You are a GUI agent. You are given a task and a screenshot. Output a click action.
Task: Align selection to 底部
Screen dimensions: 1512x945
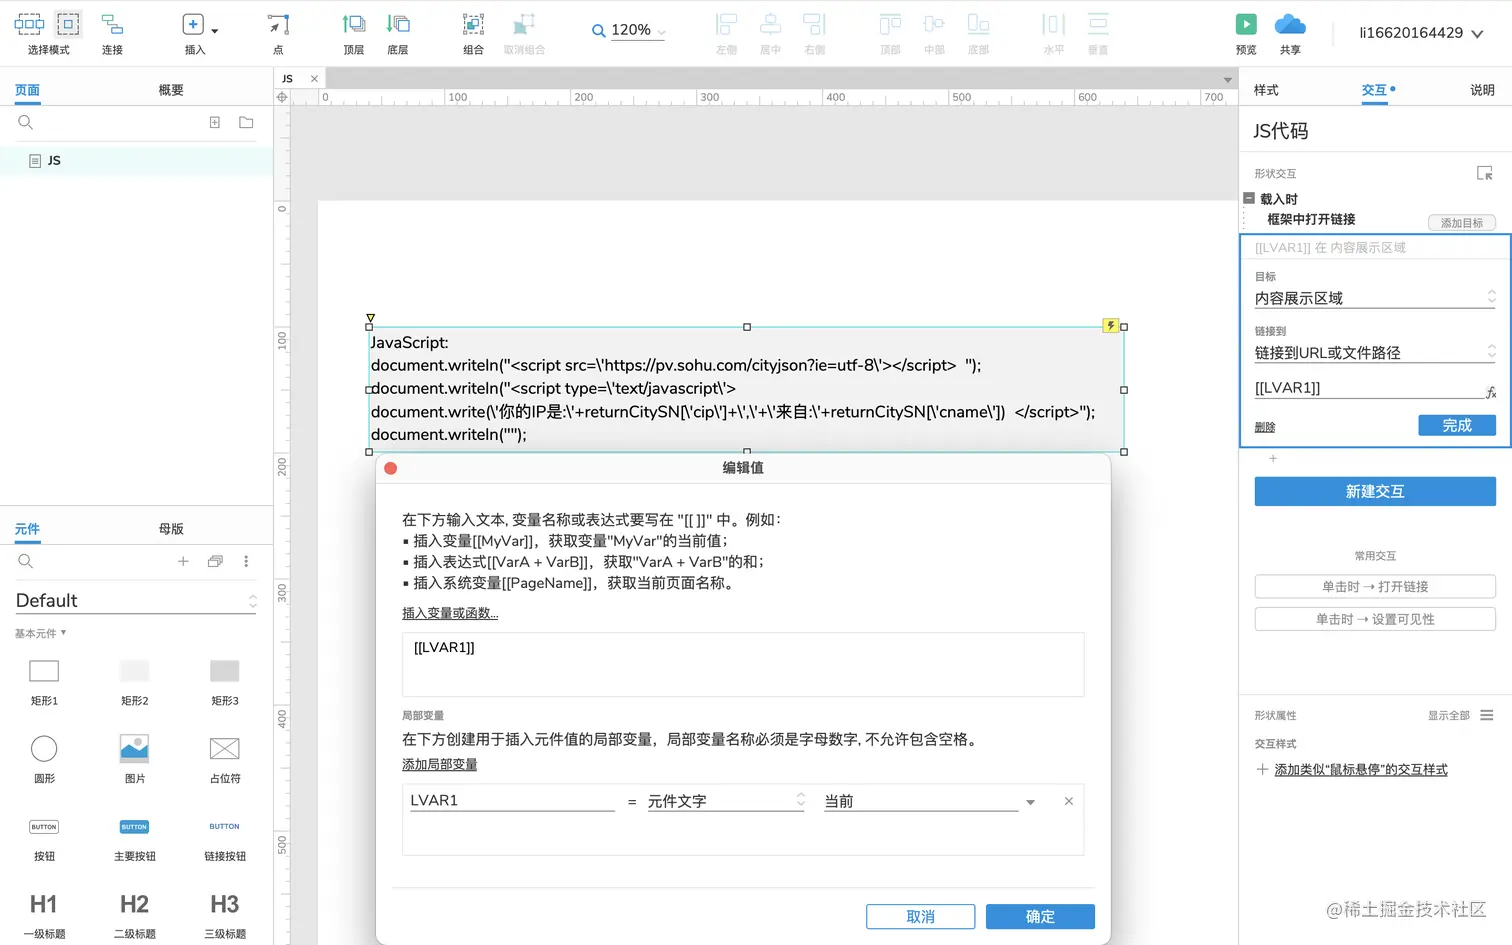point(978,32)
